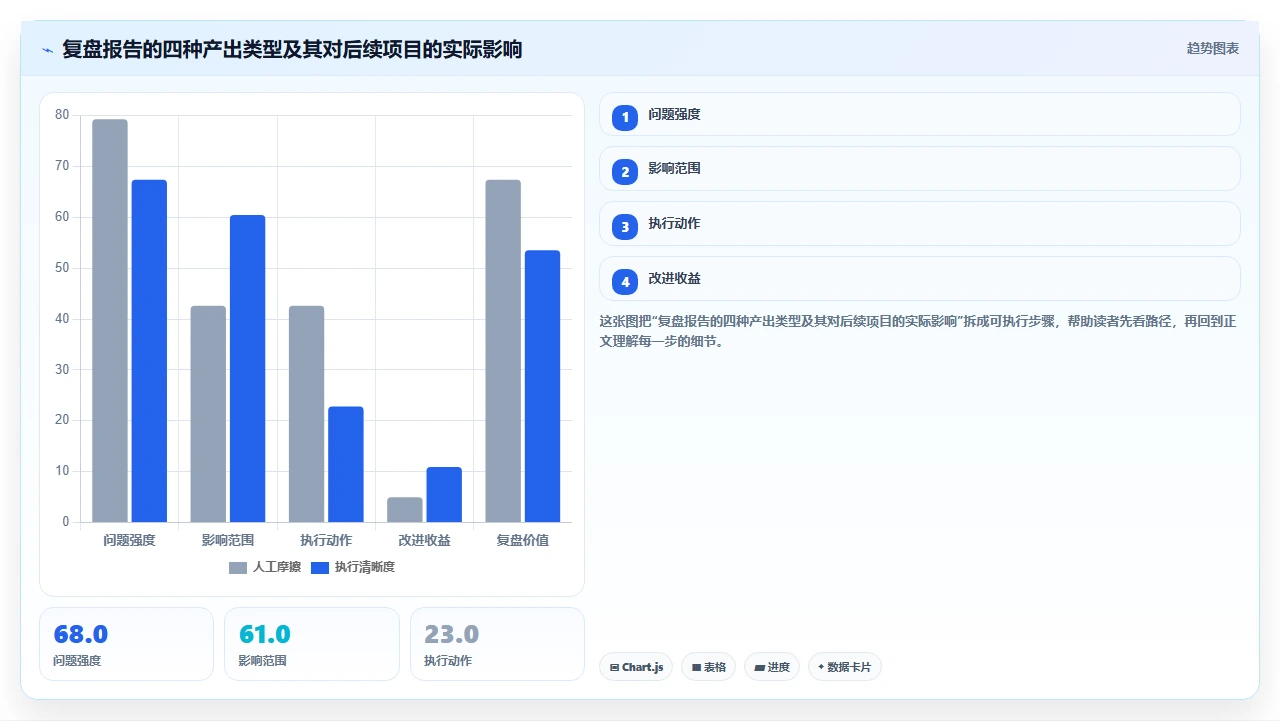Open the 61.0 影响范围 data card
The height and width of the screenshot is (721, 1280).
pos(312,644)
